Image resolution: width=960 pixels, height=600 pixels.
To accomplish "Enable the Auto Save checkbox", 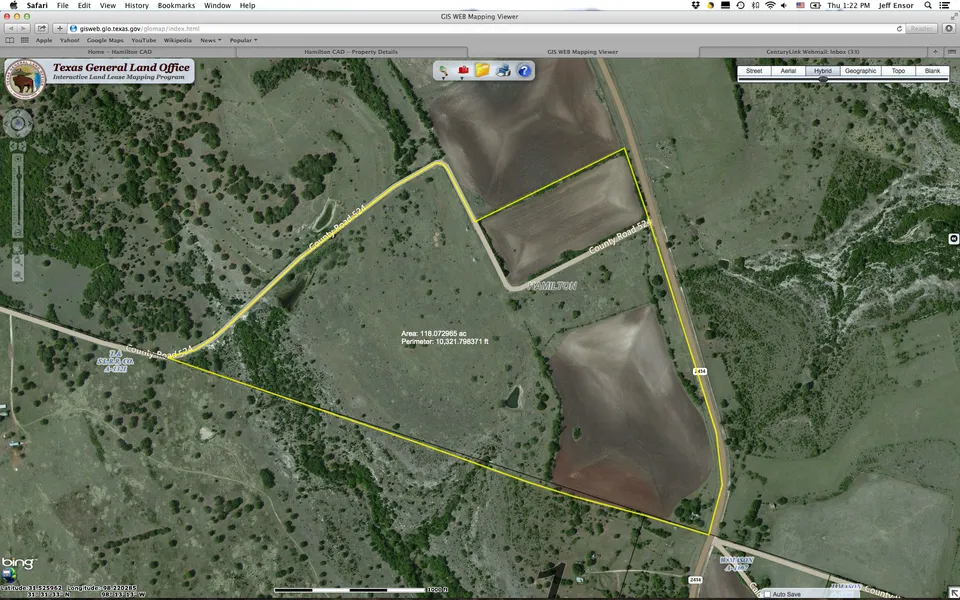I will click(x=766, y=594).
